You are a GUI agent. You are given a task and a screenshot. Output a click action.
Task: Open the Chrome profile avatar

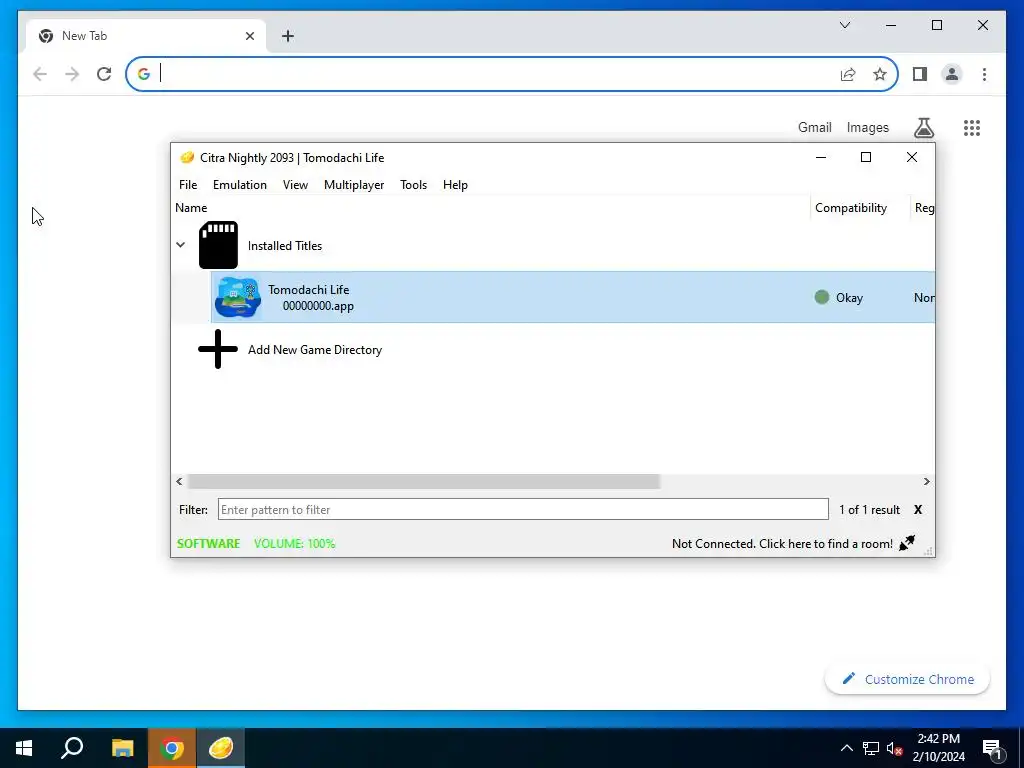coord(952,74)
